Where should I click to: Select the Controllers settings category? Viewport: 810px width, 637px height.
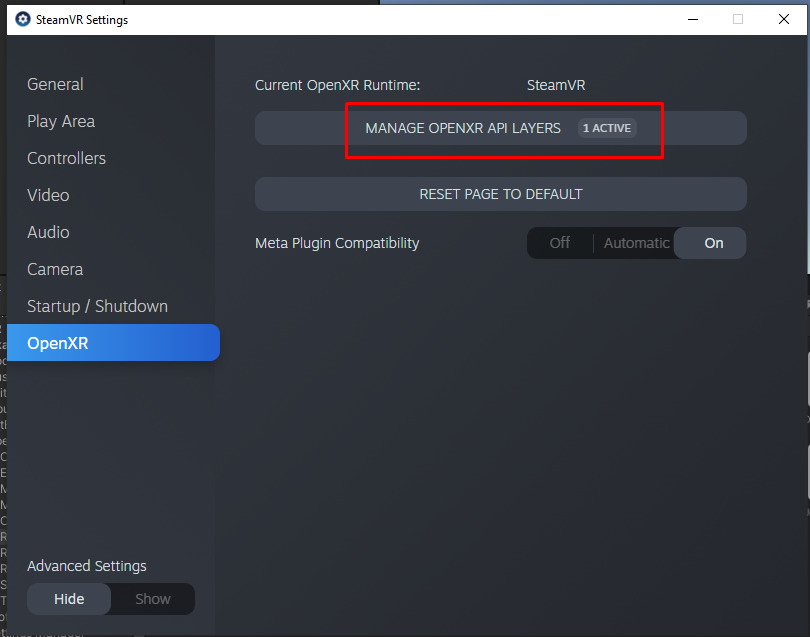pyautogui.click(x=66, y=158)
